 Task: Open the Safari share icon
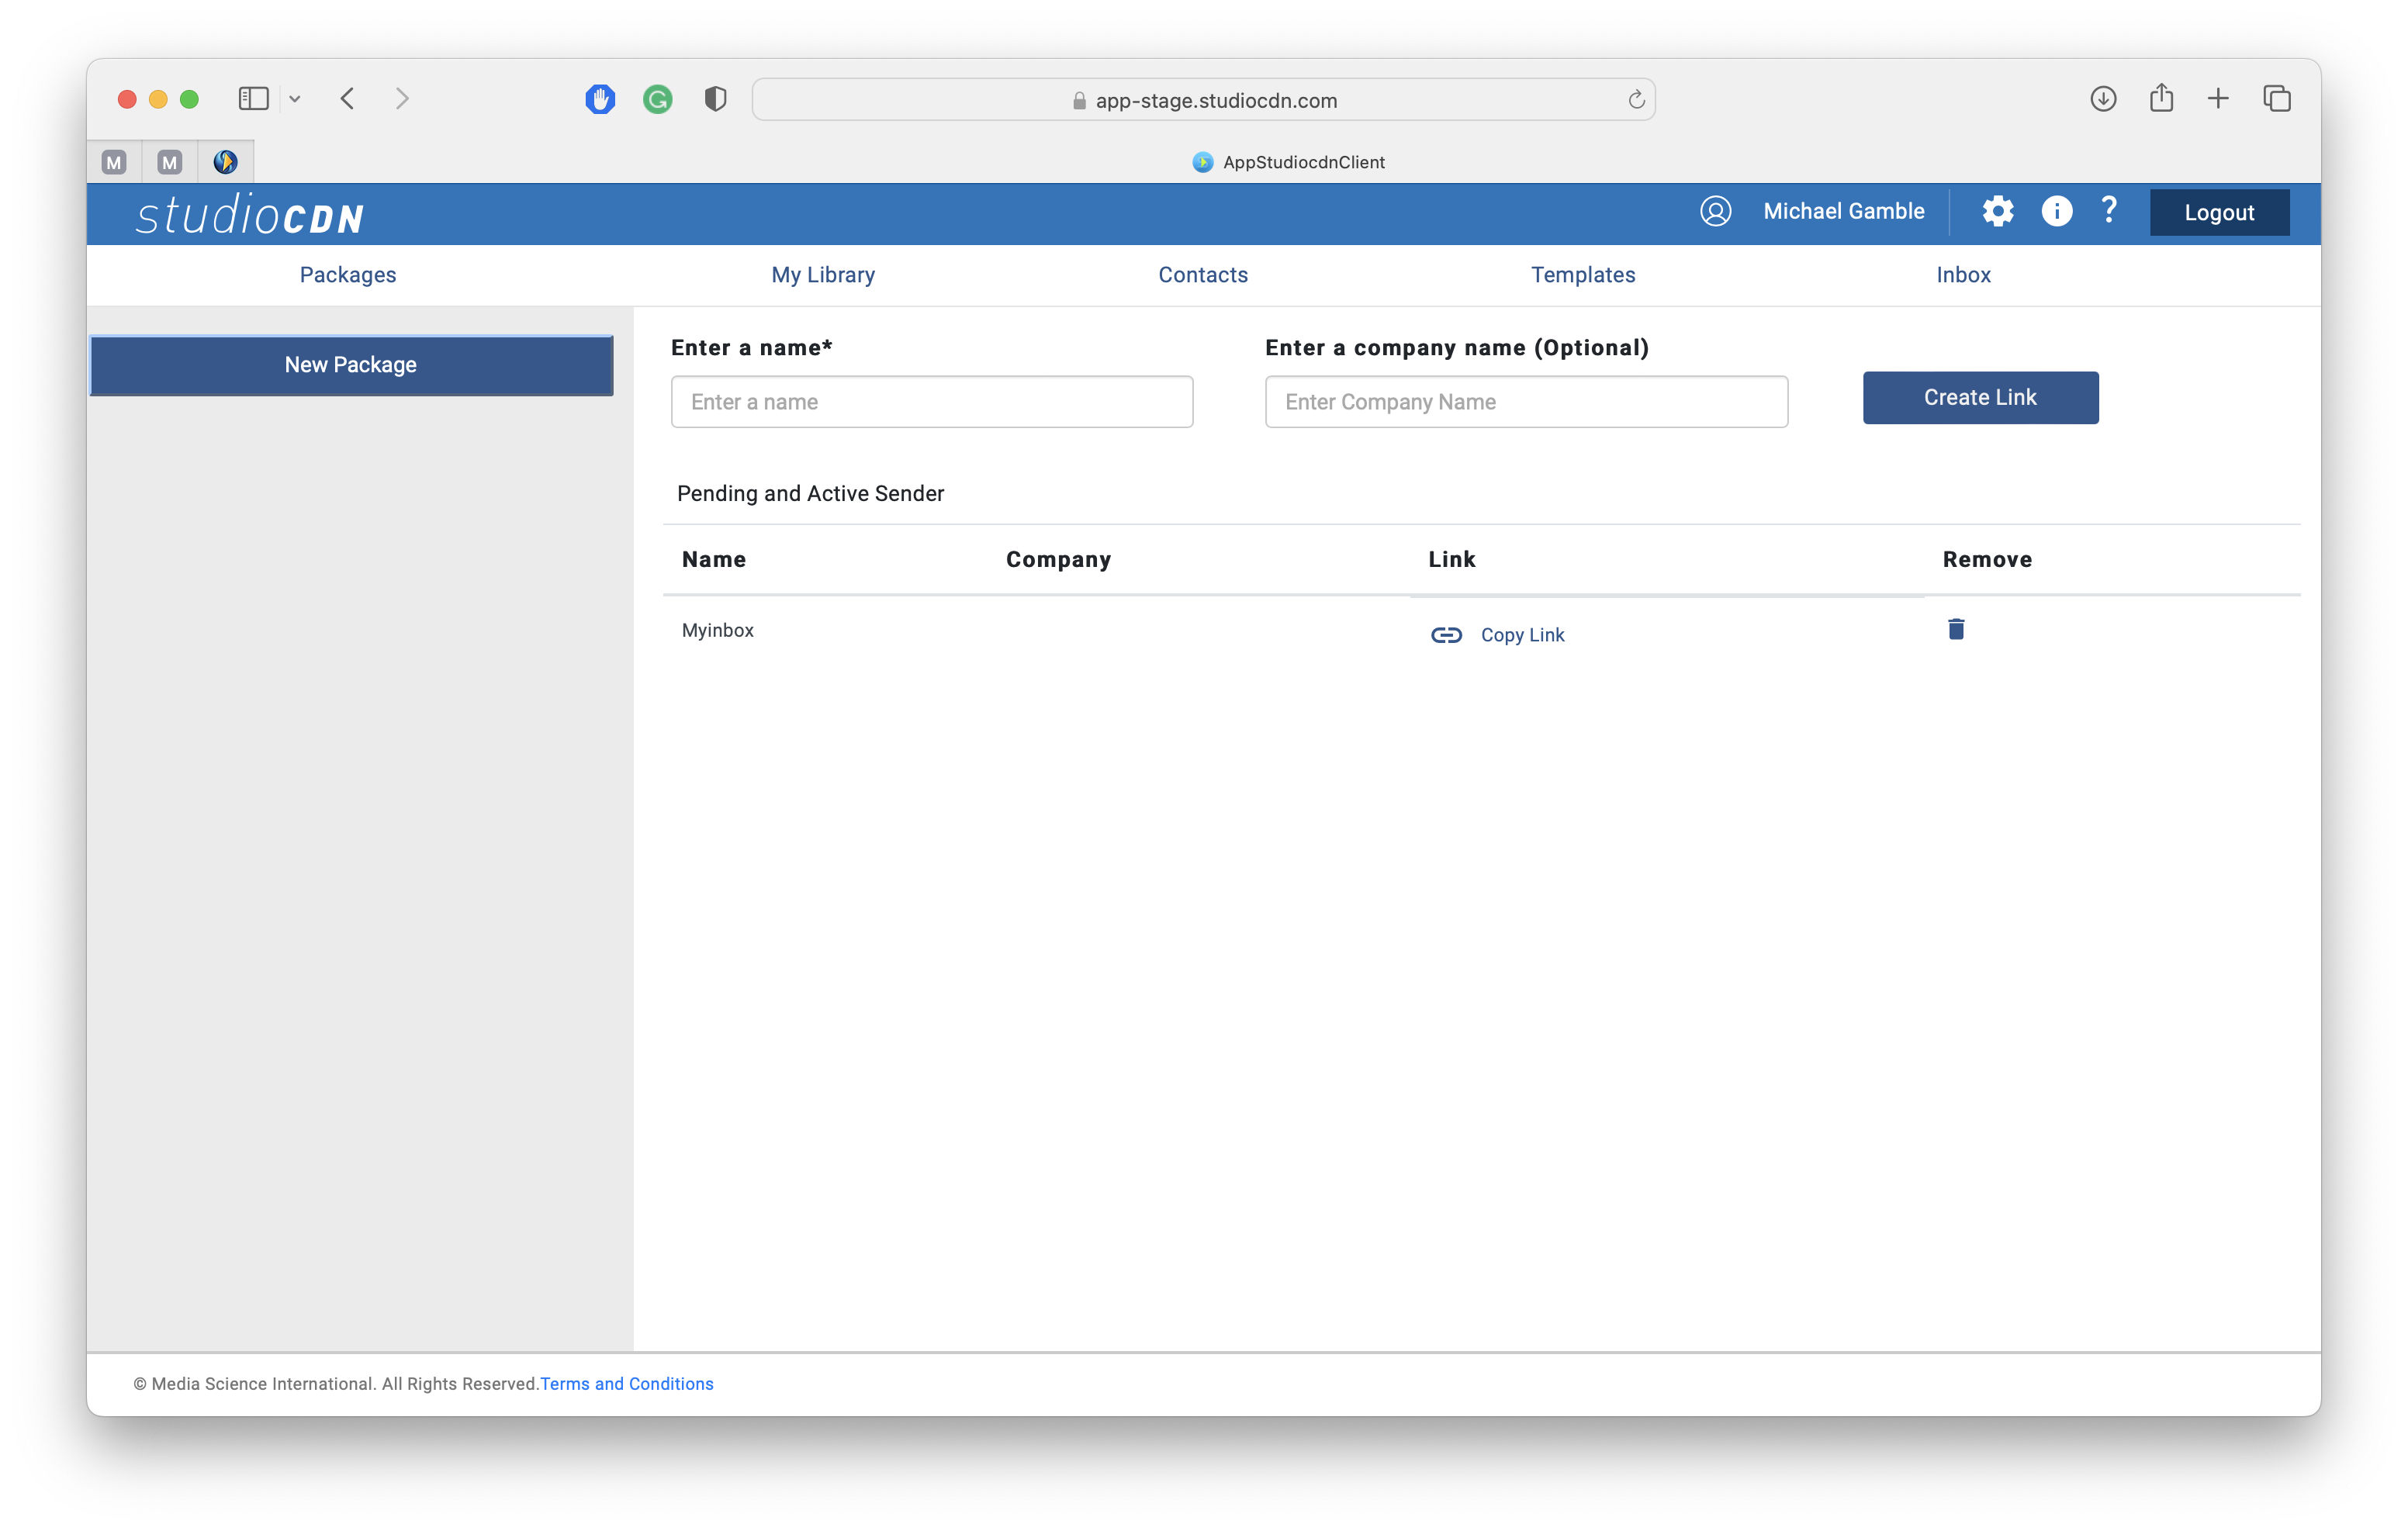tap(2161, 98)
